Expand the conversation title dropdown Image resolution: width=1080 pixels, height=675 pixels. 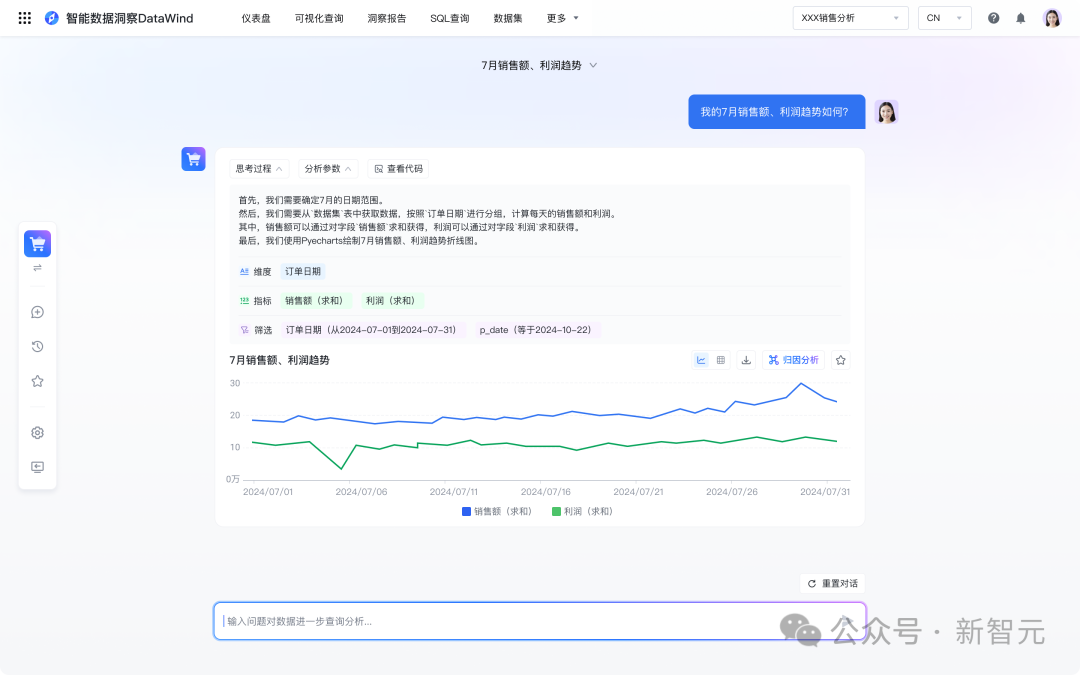coord(539,65)
